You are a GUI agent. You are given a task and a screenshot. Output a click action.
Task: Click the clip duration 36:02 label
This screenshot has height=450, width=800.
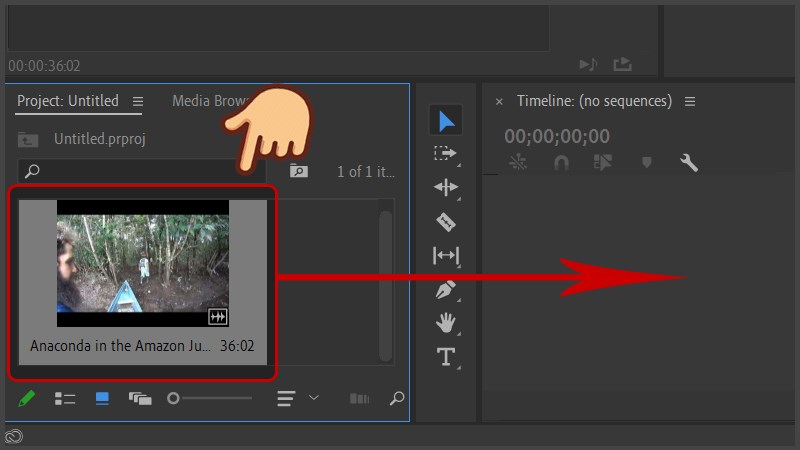tap(237, 346)
